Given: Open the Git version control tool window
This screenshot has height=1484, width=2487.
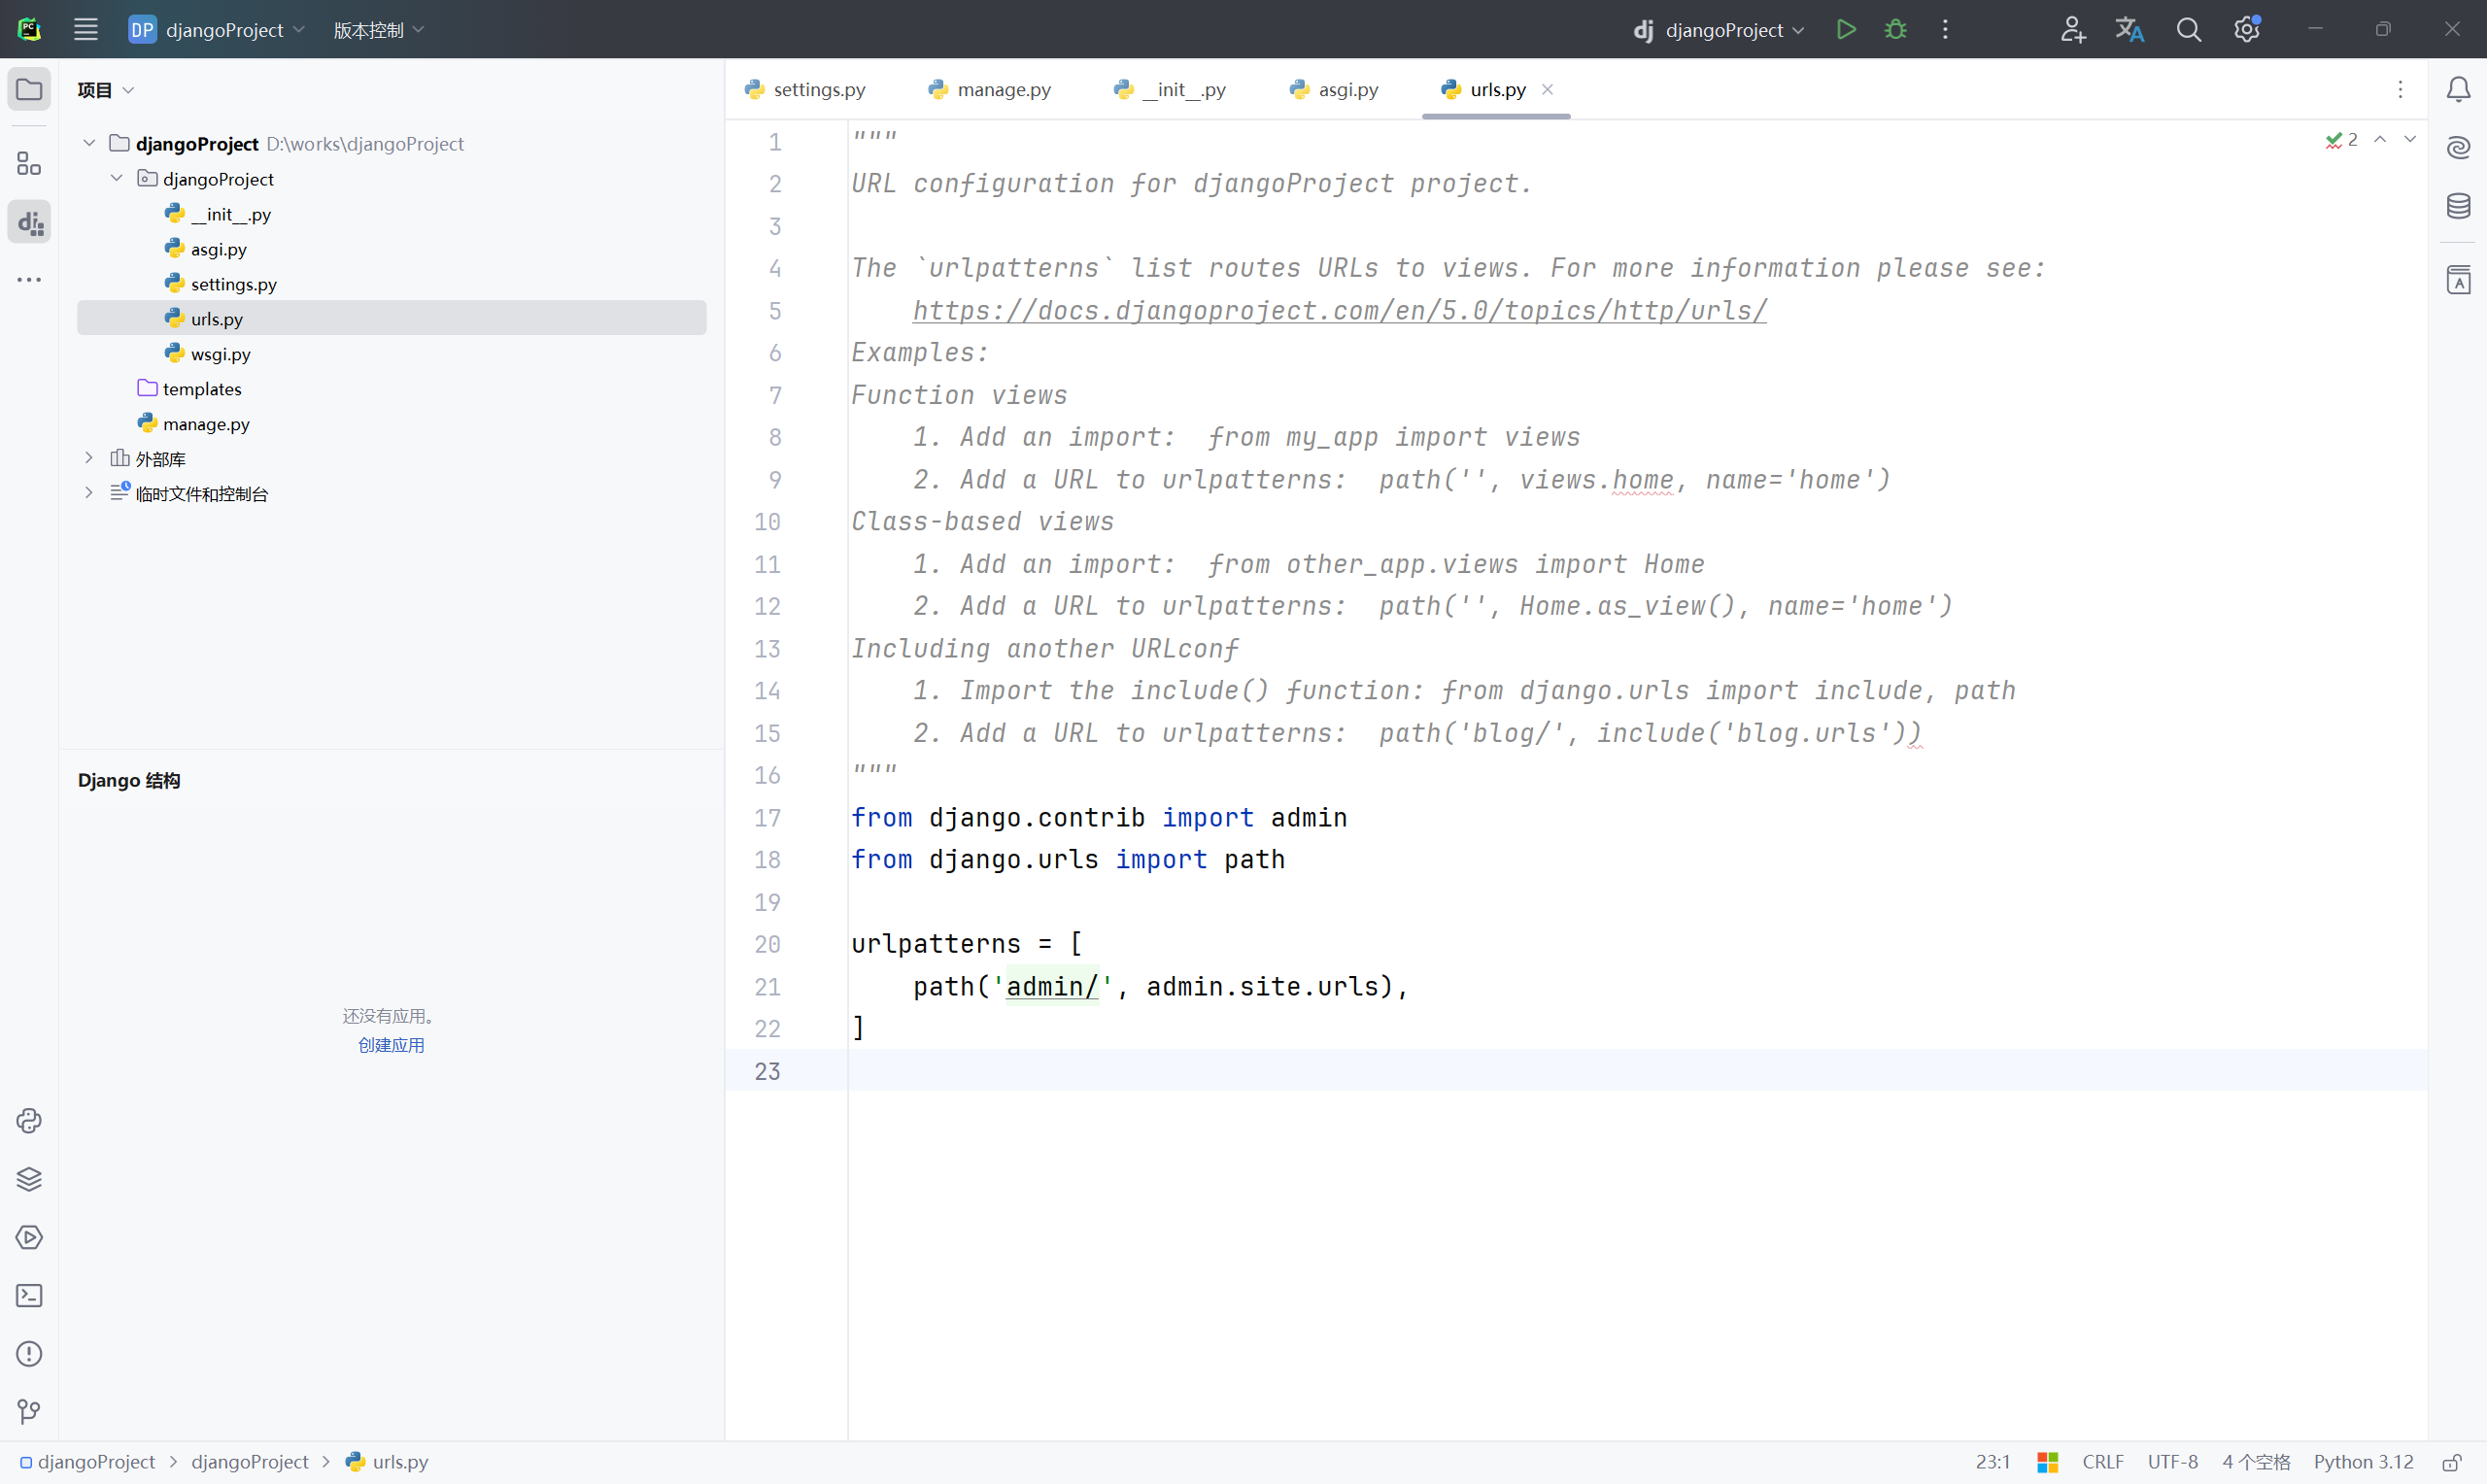Looking at the screenshot, I should click(x=29, y=1412).
